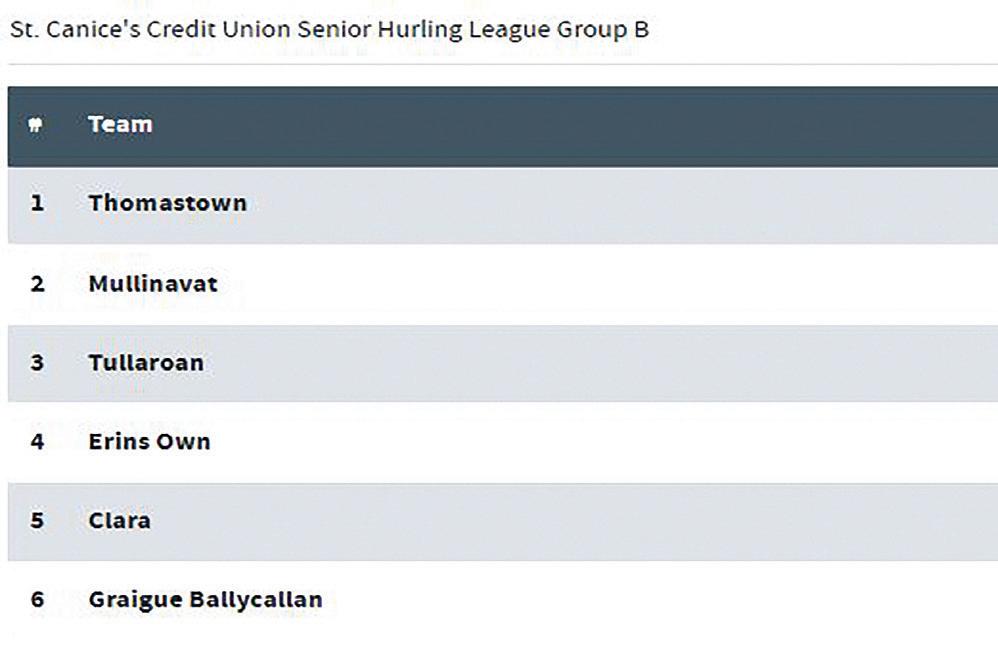Click rank number 1 in table

coord(38,203)
